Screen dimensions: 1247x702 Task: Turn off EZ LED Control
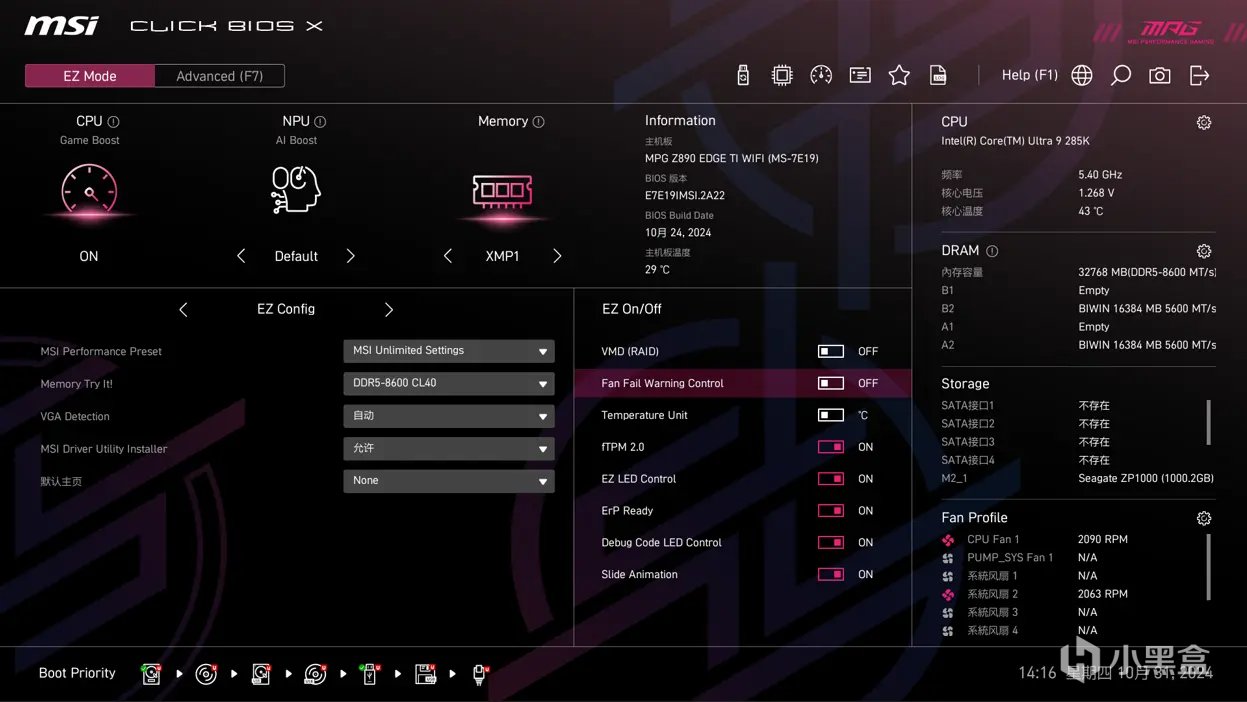[x=831, y=479]
